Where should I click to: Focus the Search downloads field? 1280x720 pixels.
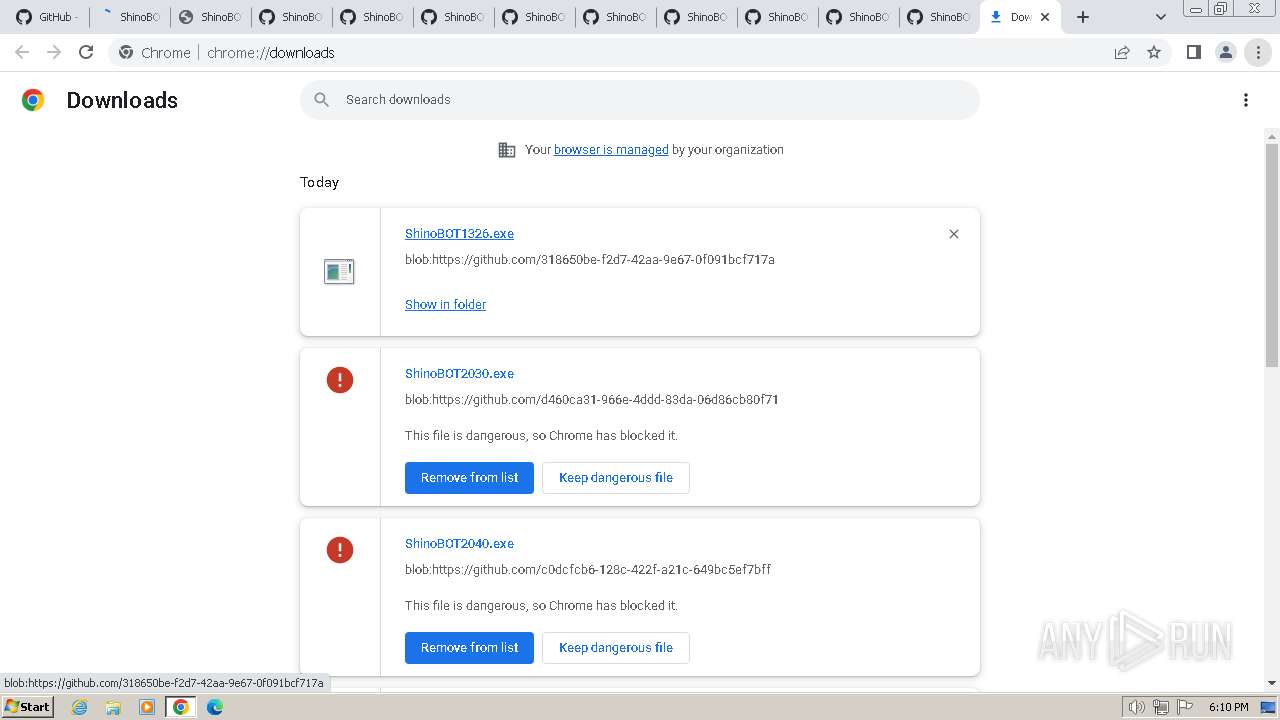point(640,100)
